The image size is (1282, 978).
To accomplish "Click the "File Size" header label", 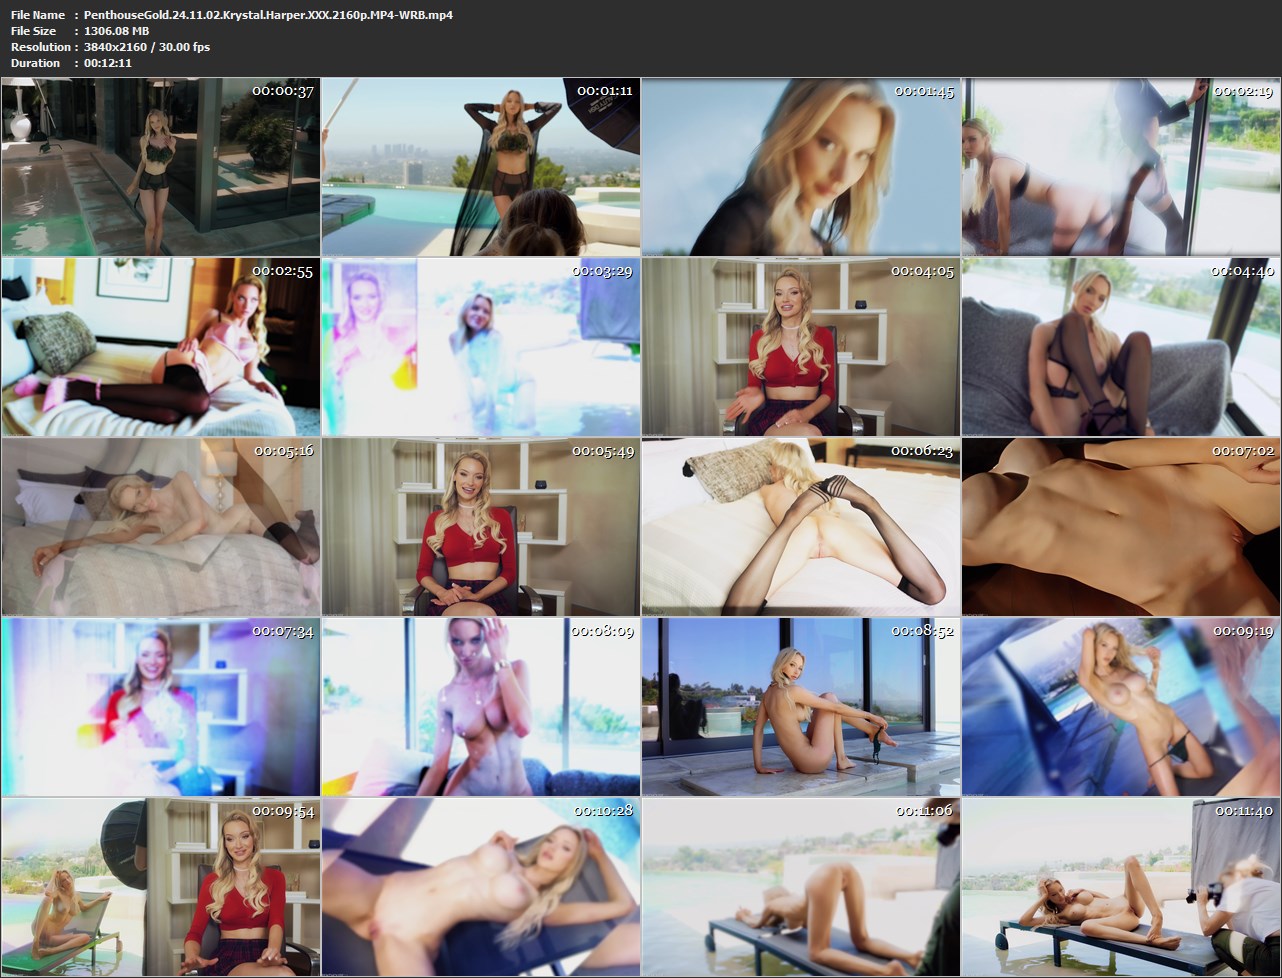I will [33, 31].
